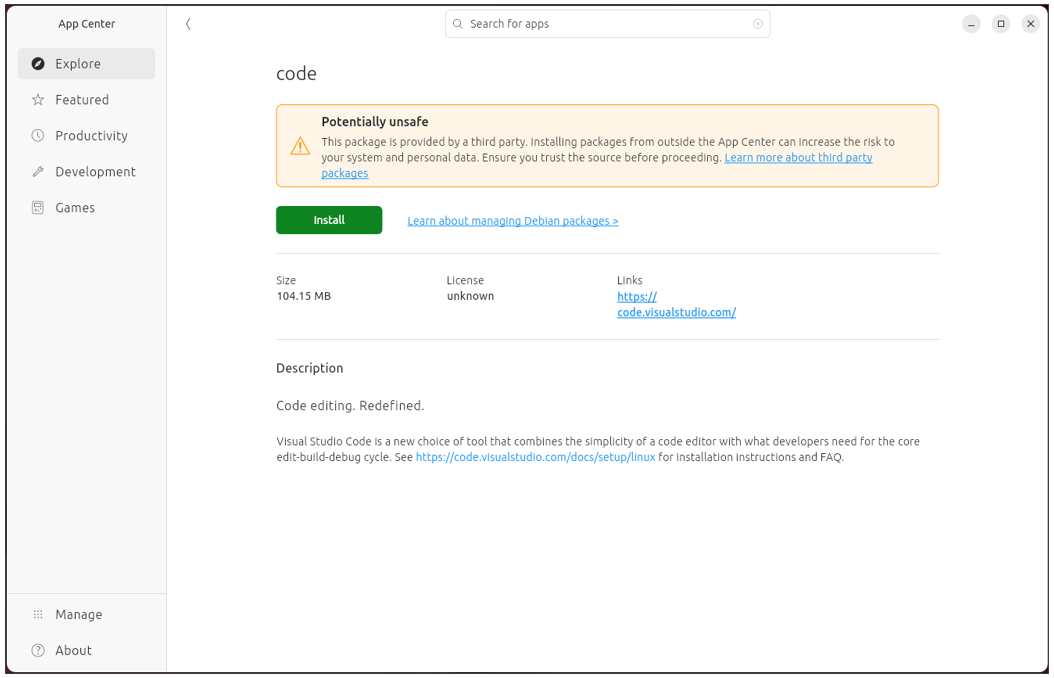Click 'Code editing. Redefined.' text
This screenshot has height=678, width=1054.
(x=350, y=406)
